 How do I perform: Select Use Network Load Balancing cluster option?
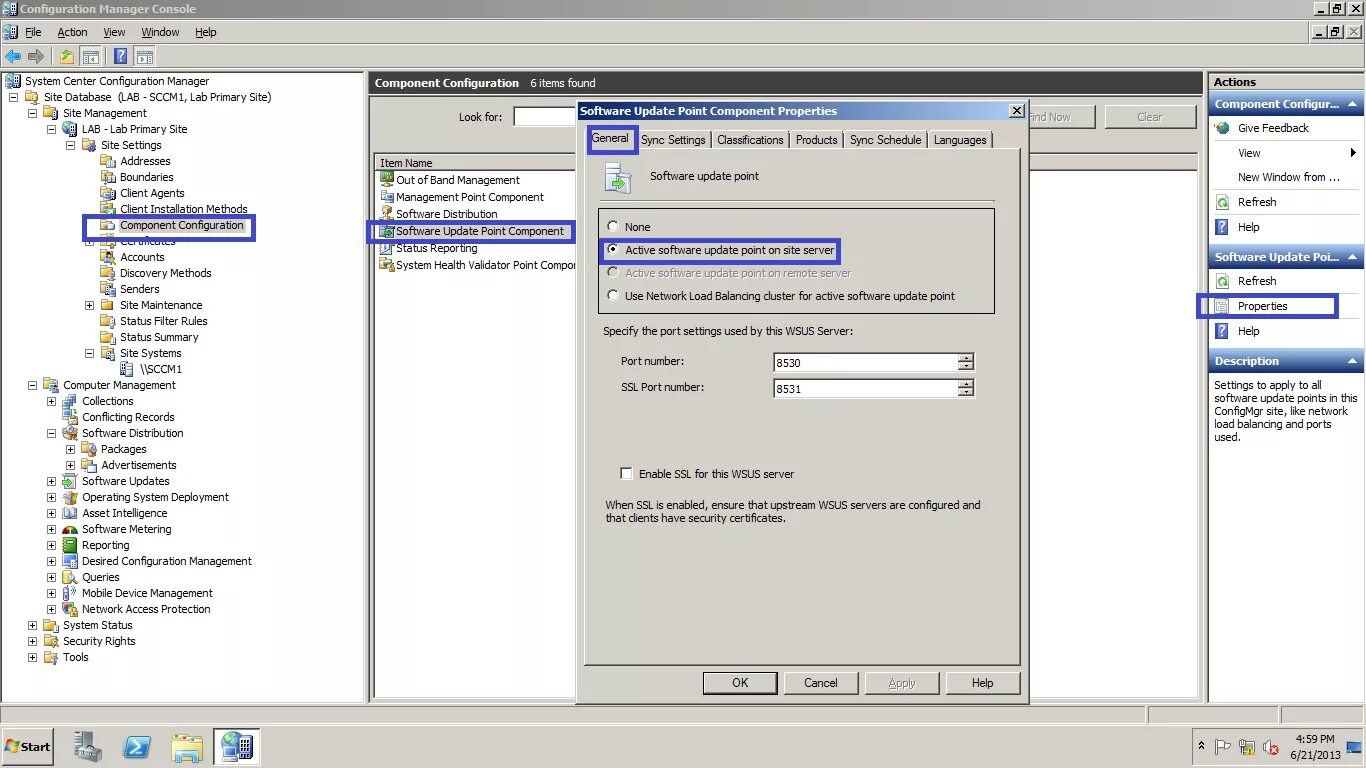click(614, 296)
